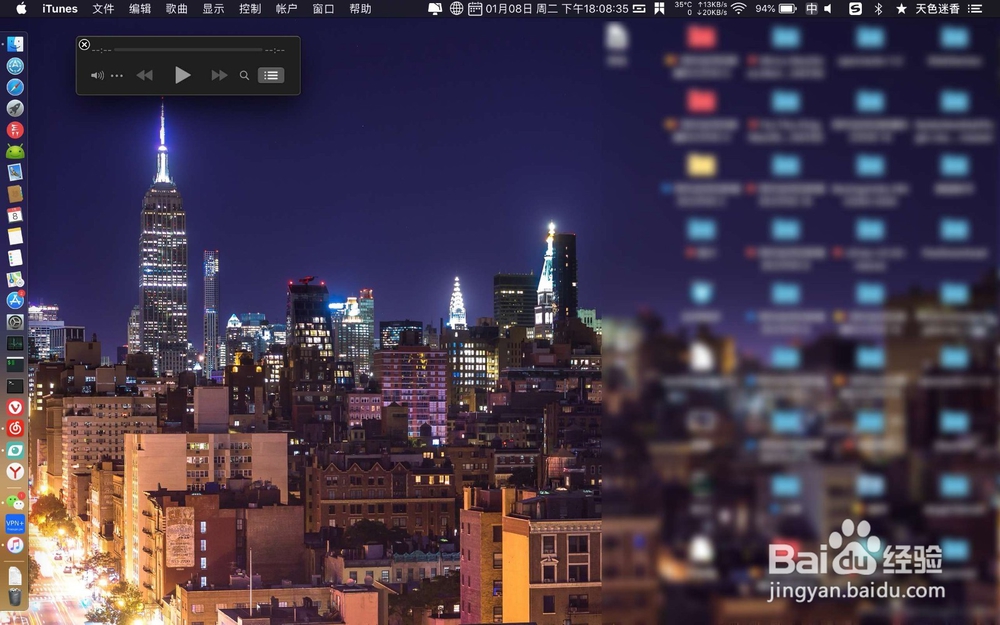The height and width of the screenshot is (625, 1000).
Task: Open Calendar showing 8 in Dock
Action: [15, 215]
